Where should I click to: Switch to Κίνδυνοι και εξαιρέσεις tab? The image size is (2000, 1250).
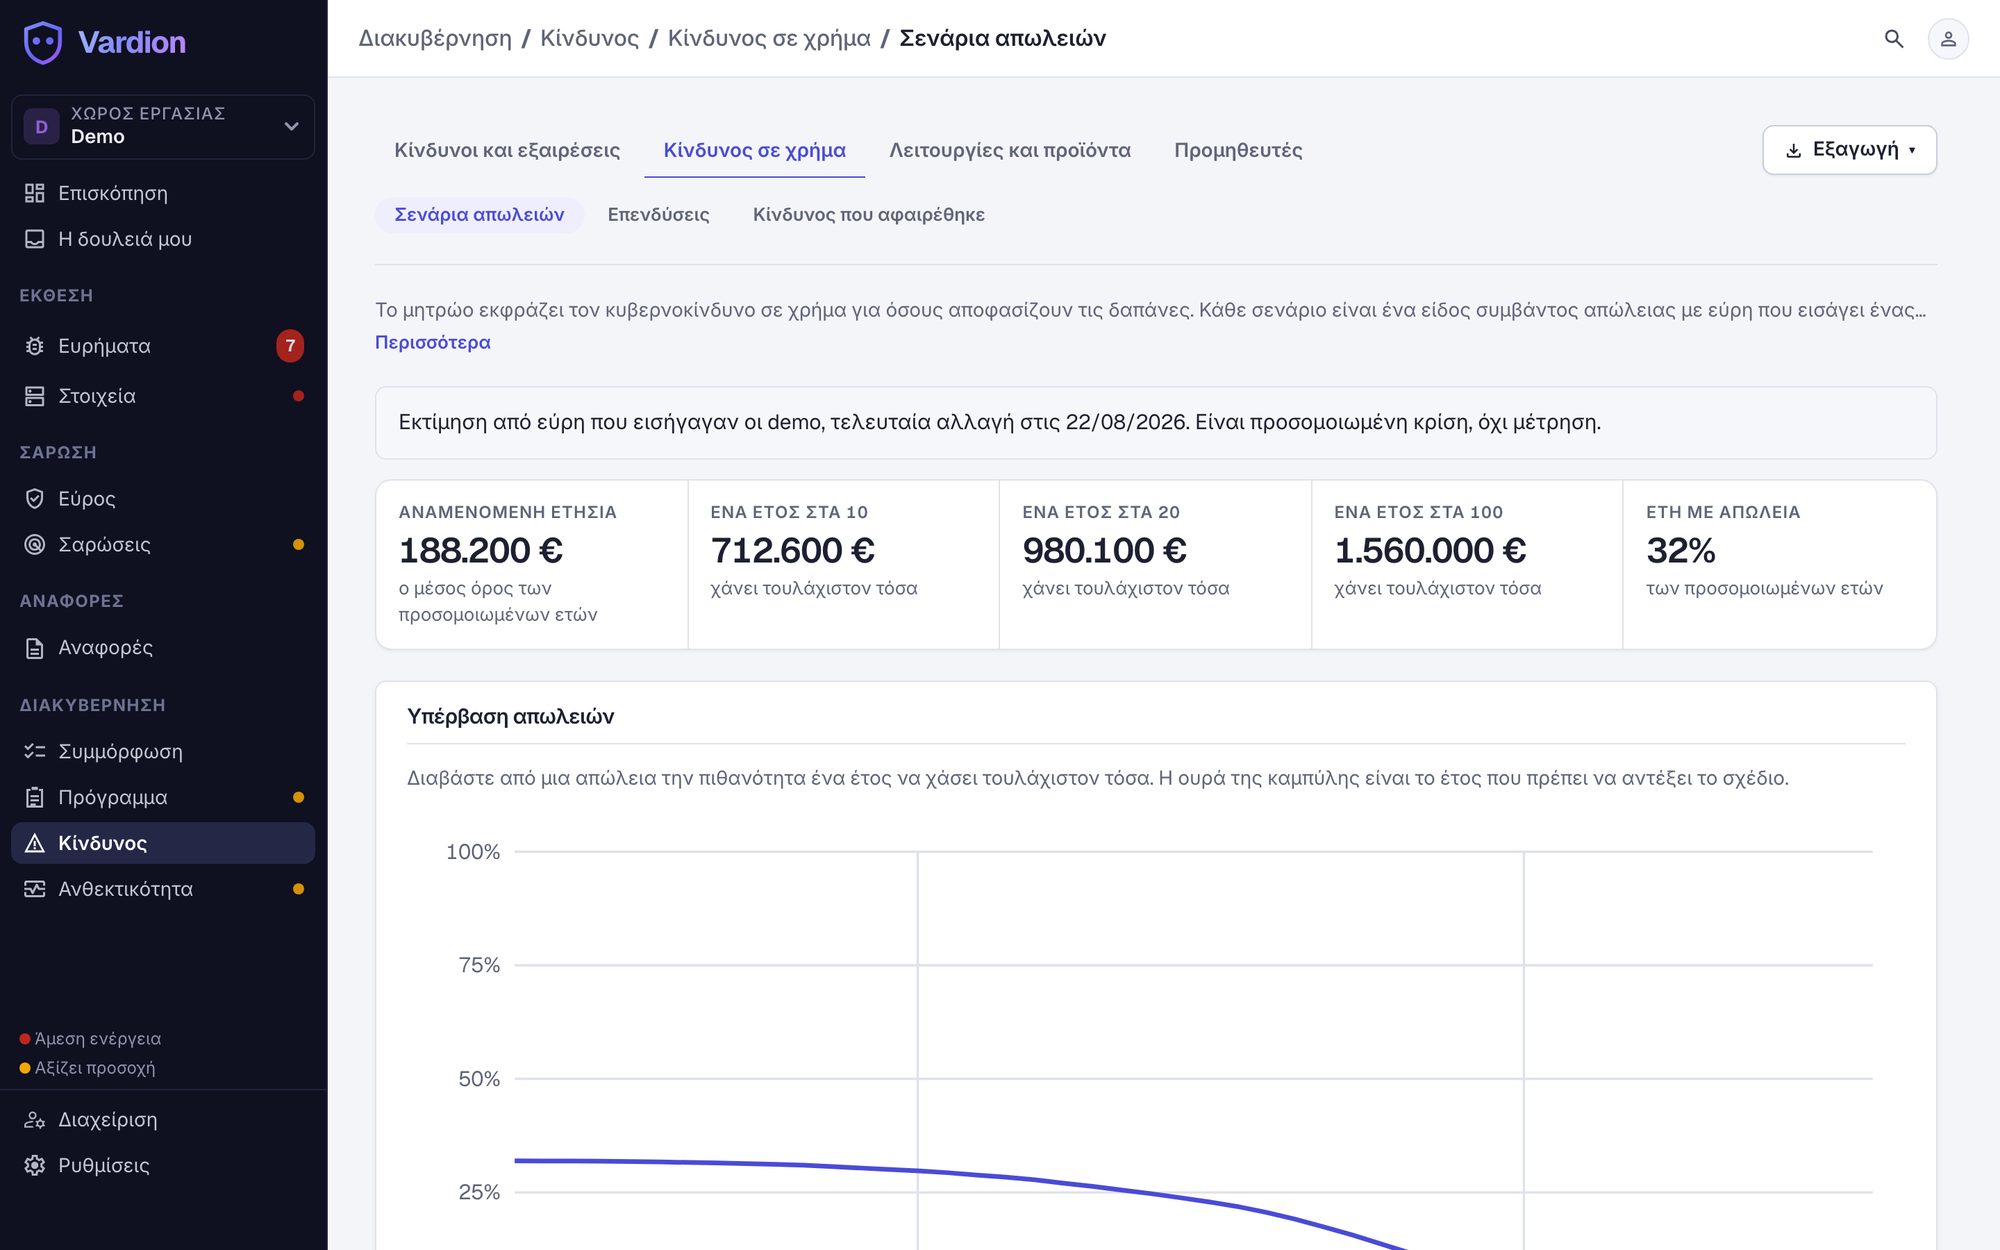pos(507,150)
